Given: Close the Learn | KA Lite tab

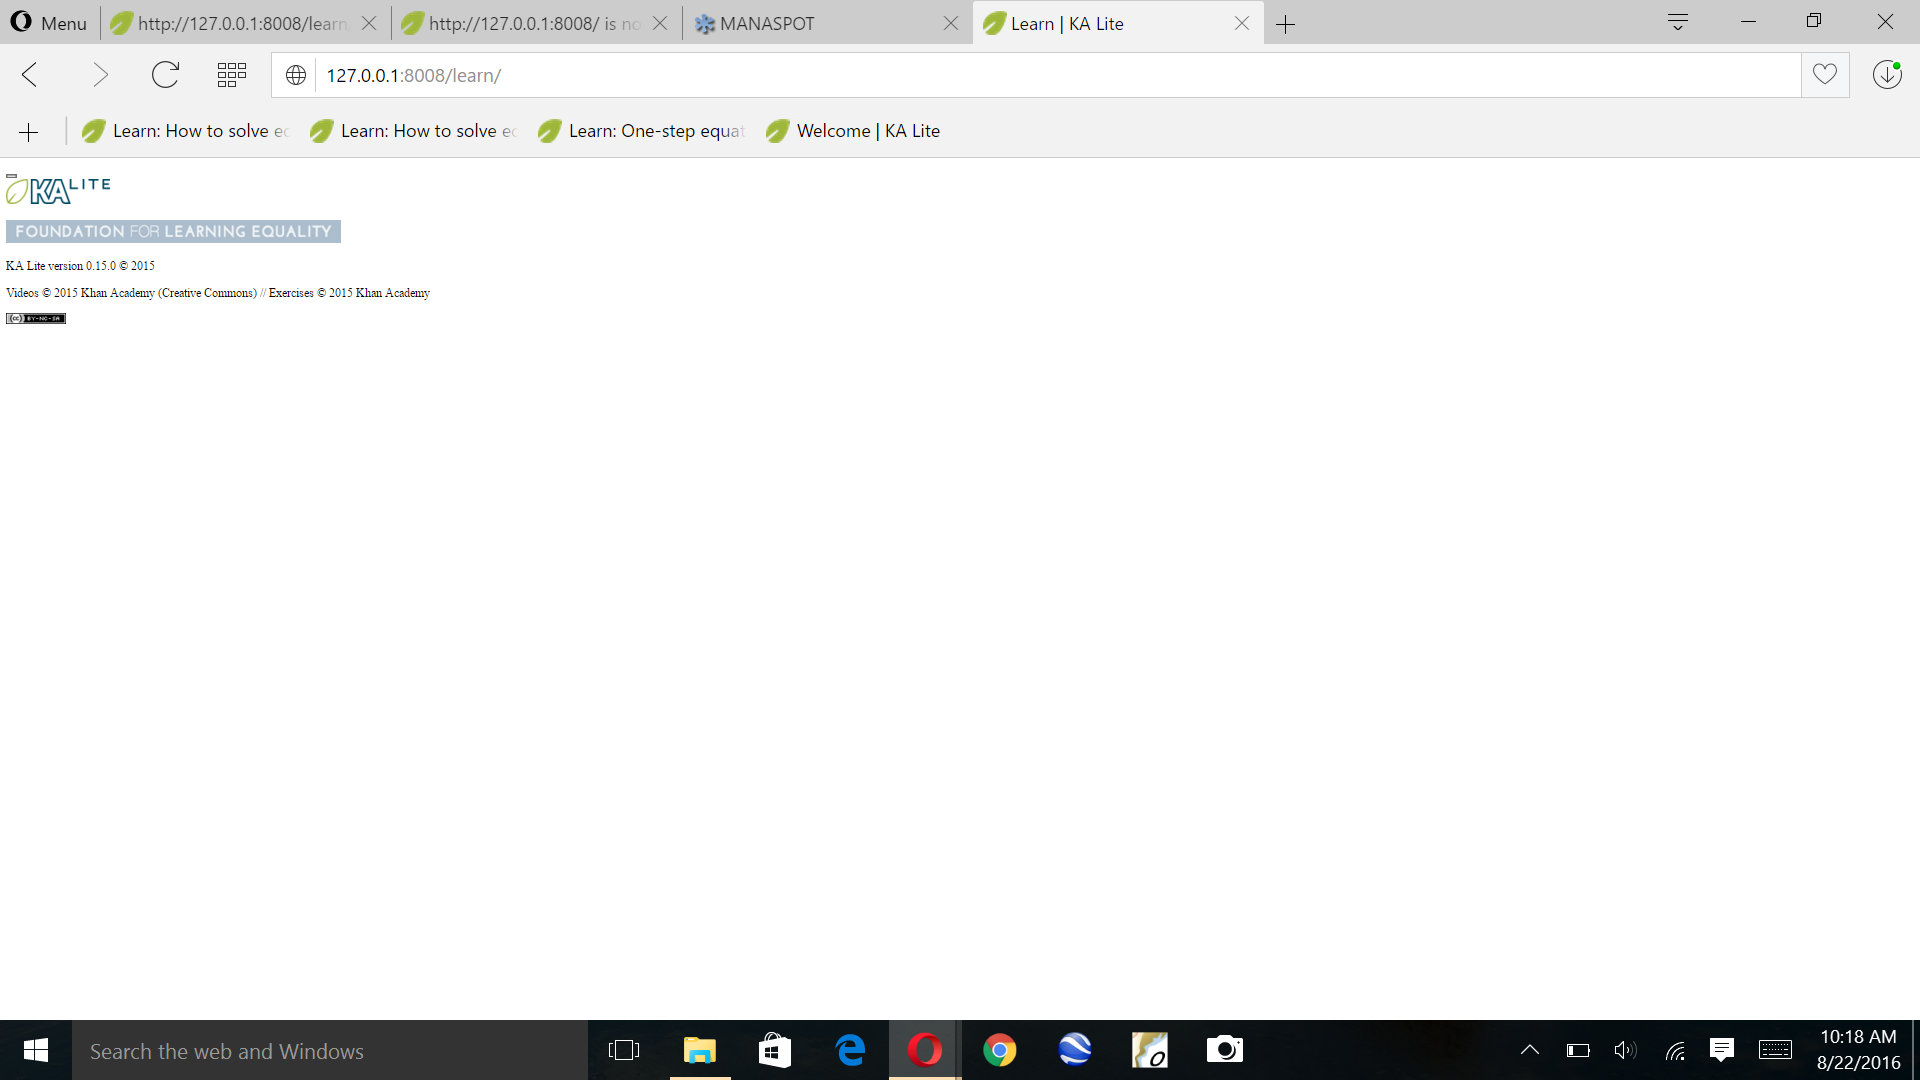Looking at the screenshot, I should (1241, 23).
